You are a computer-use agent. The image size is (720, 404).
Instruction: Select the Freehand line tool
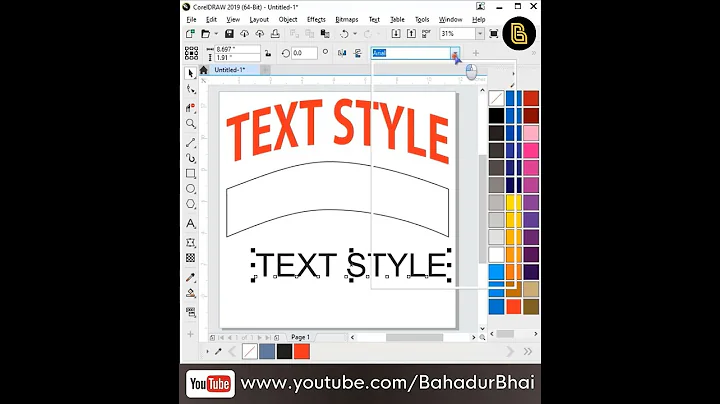(191, 143)
